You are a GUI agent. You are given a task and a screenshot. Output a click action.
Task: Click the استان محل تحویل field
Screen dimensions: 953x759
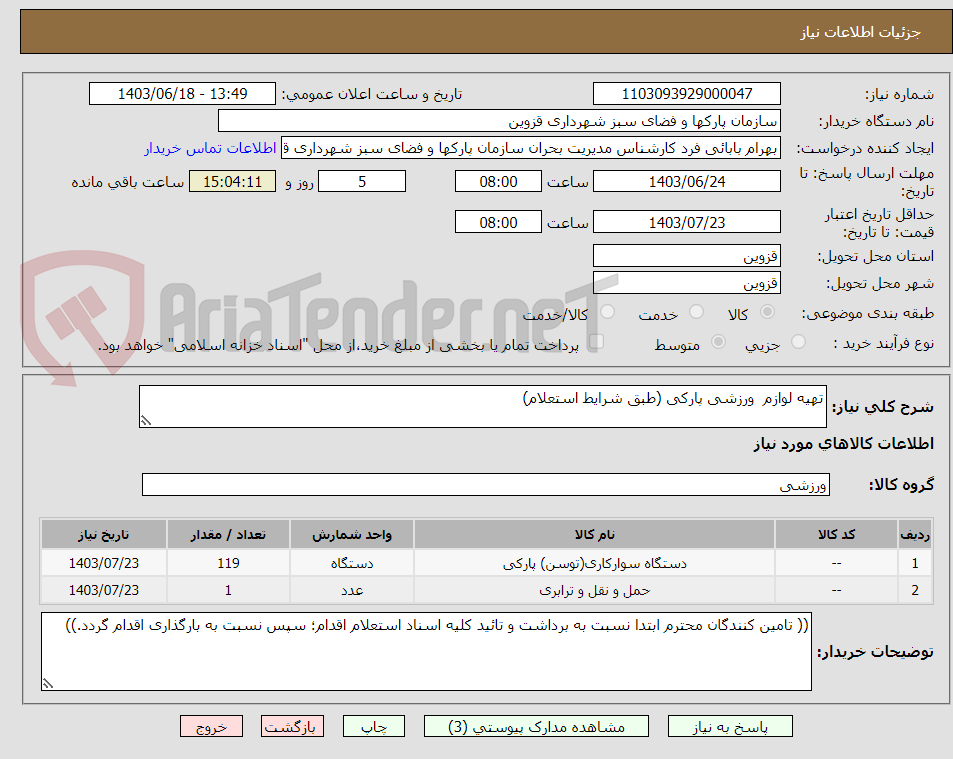tap(687, 256)
